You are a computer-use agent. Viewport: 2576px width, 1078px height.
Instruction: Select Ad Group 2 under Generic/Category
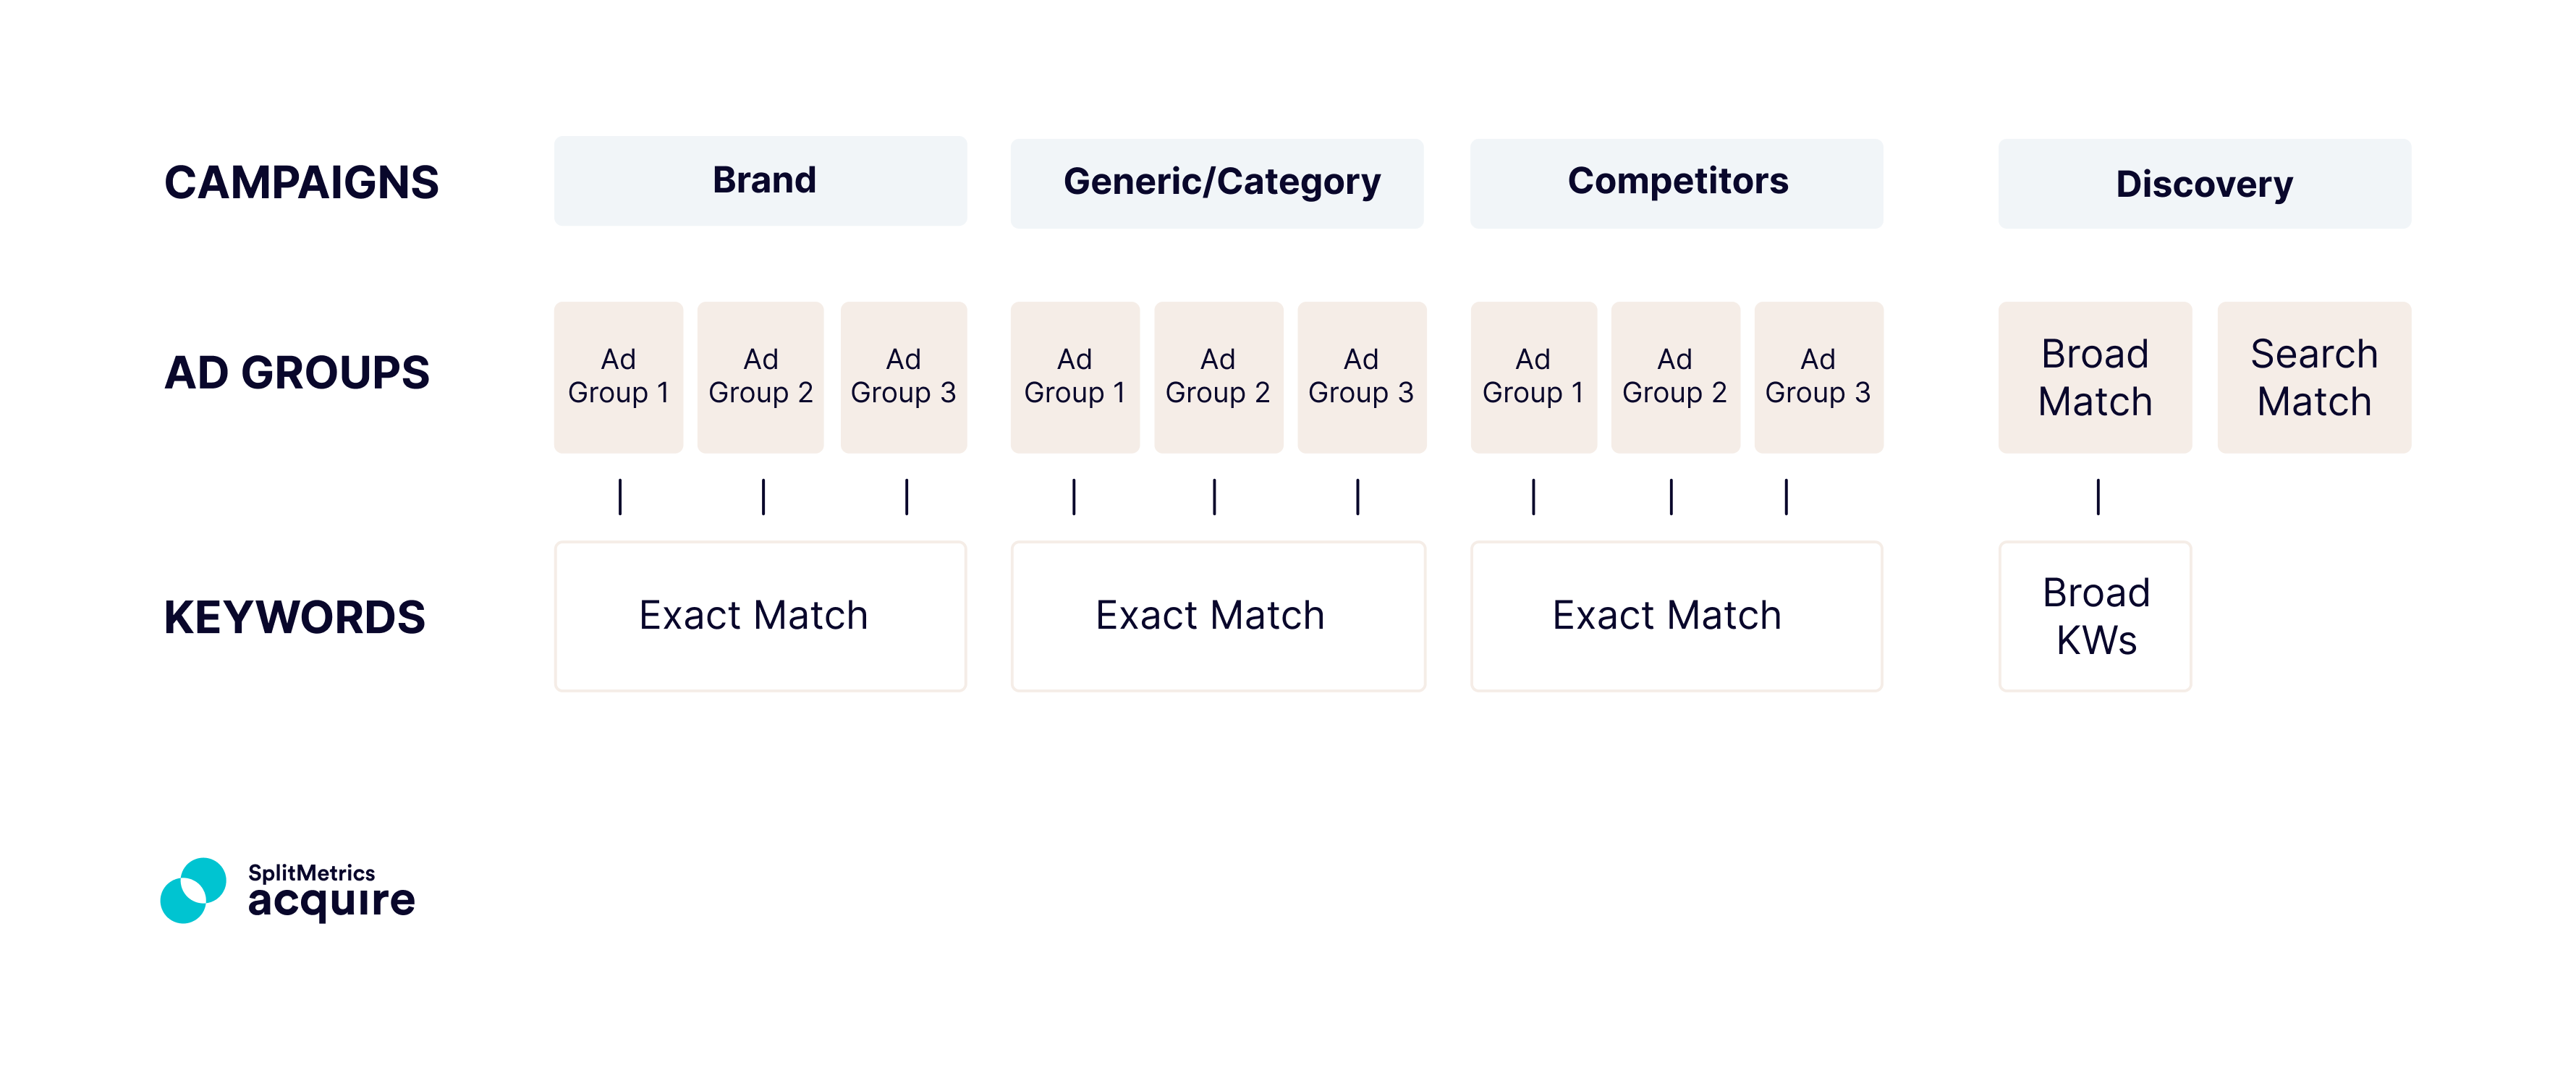pyautogui.click(x=1218, y=377)
